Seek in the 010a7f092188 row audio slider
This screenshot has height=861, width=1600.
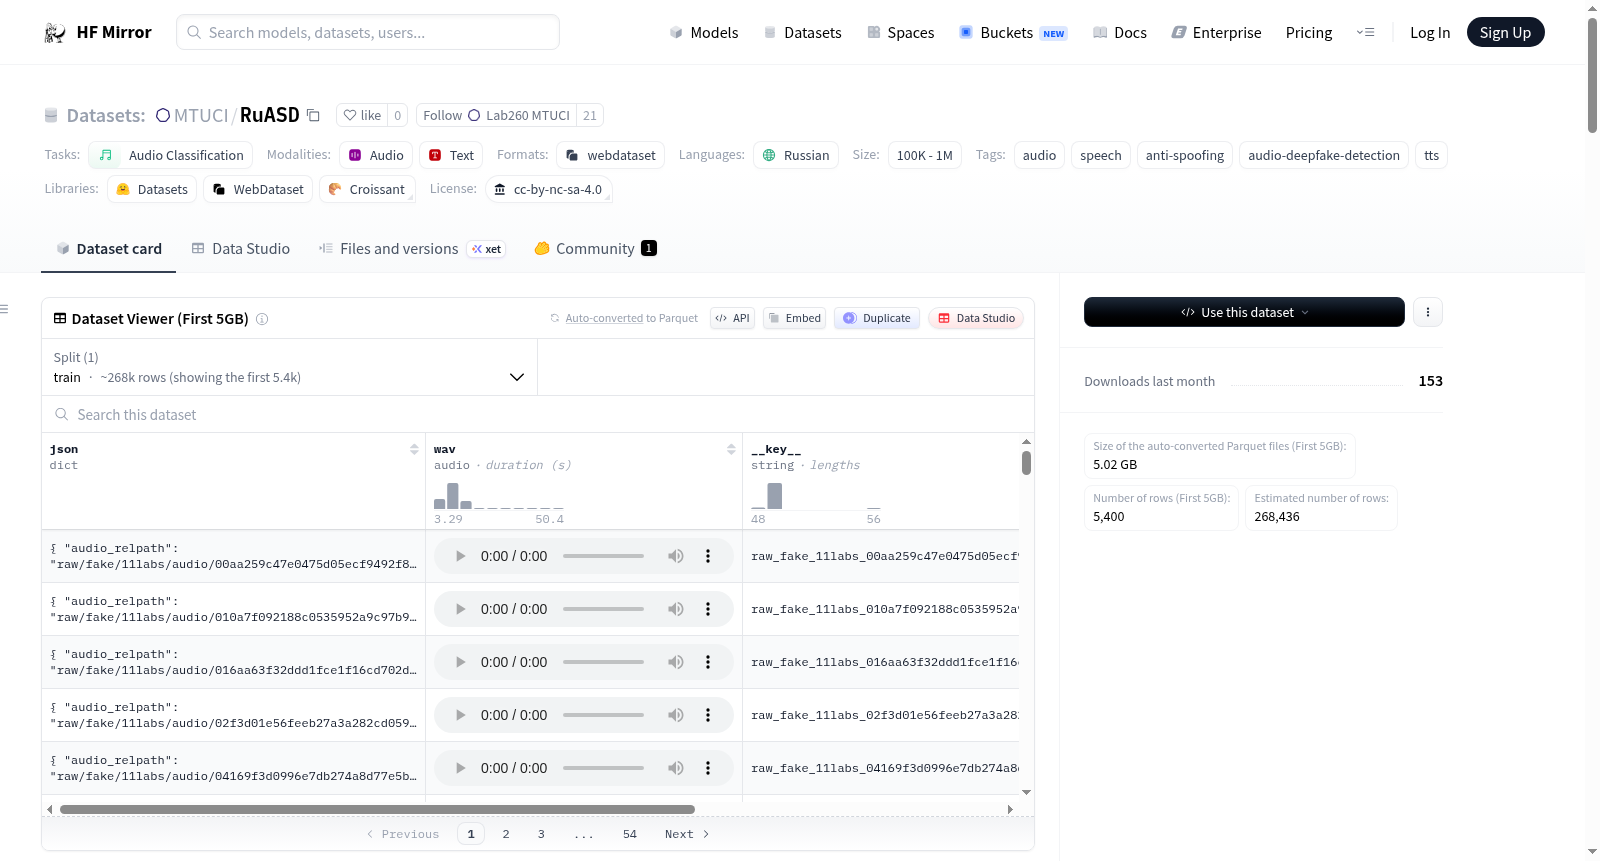click(x=603, y=609)
